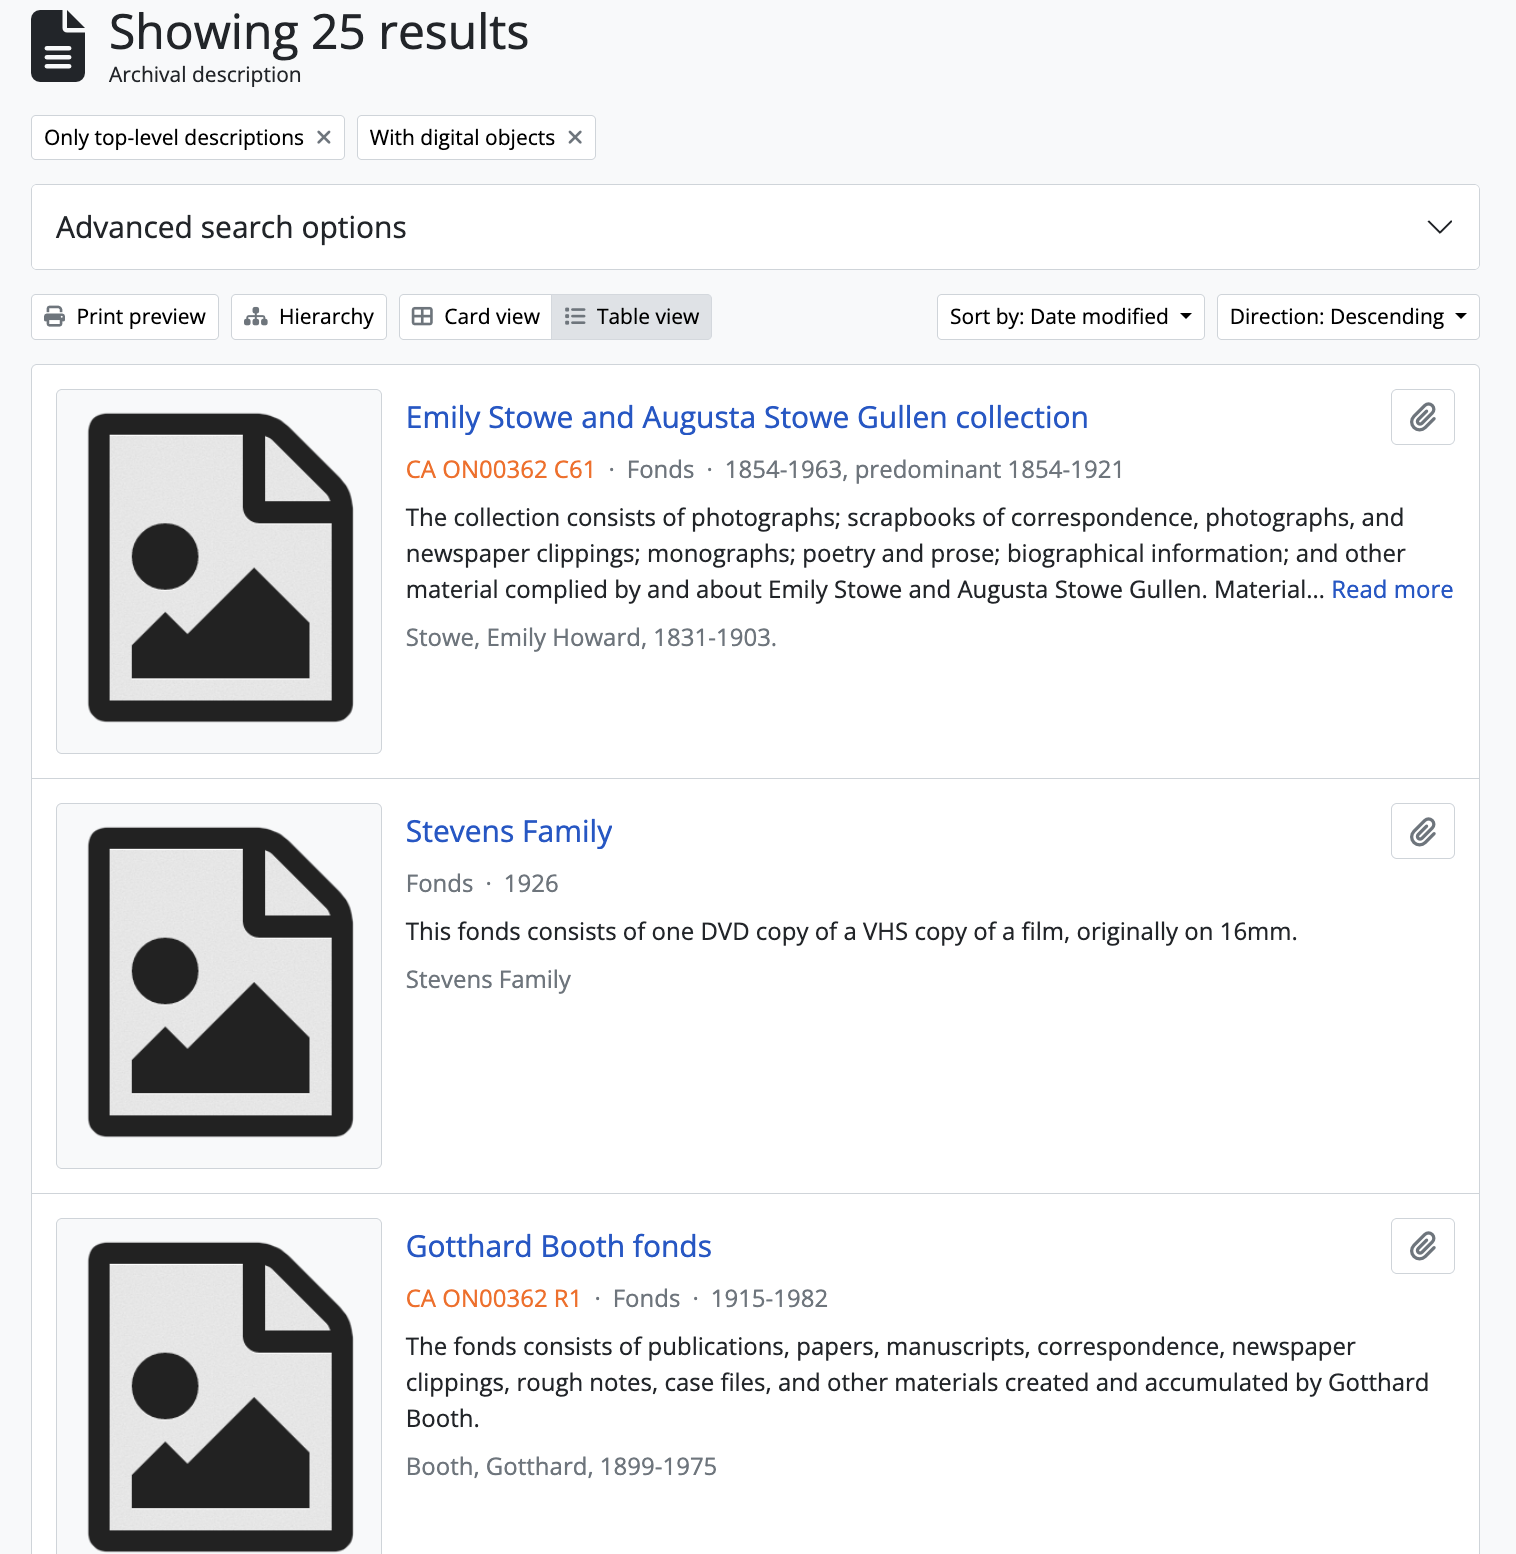Switch to Card view
This screenshot has height=1554, width=1516.
[476, 317]
